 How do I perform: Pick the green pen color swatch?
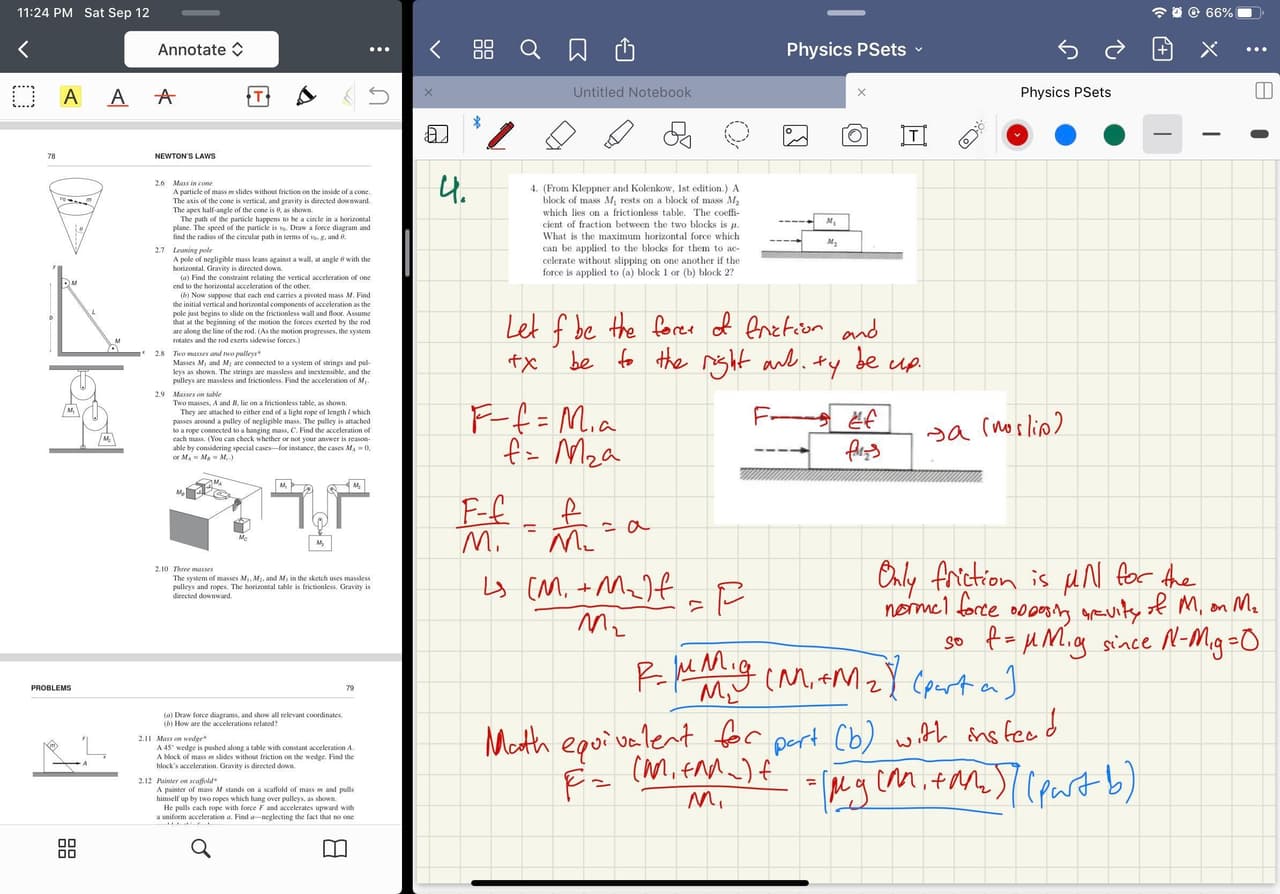(1114, 134)
